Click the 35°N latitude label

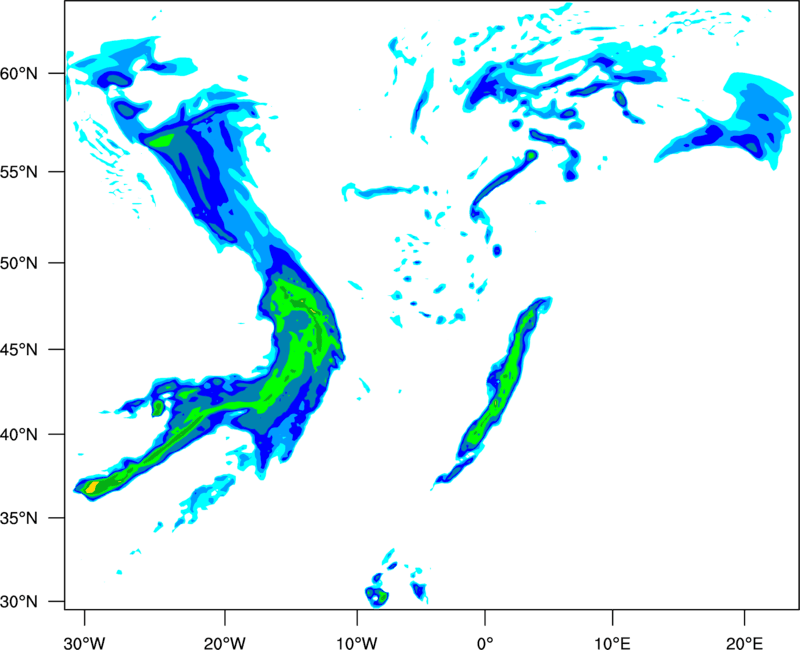point(19,518)
